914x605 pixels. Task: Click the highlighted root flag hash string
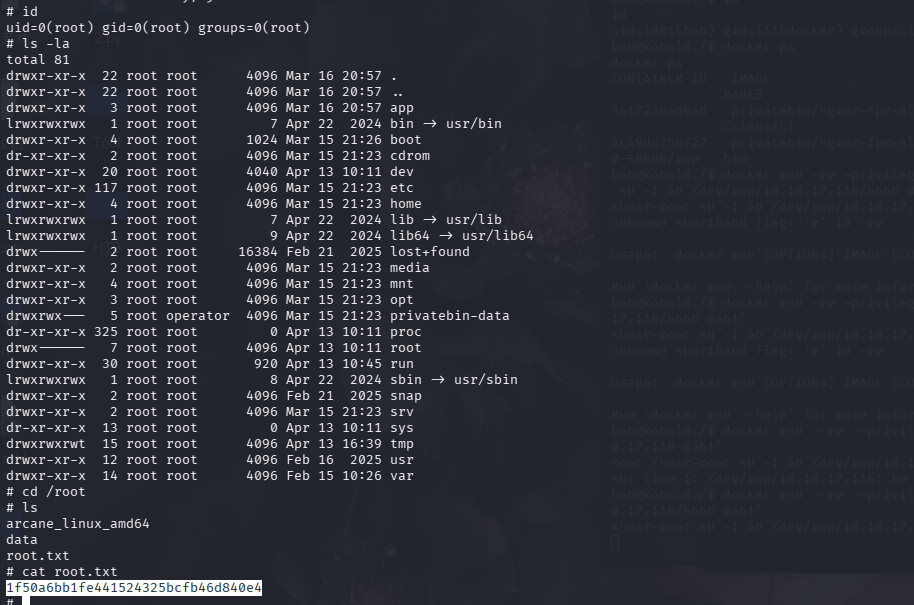(x=134, y=588)
